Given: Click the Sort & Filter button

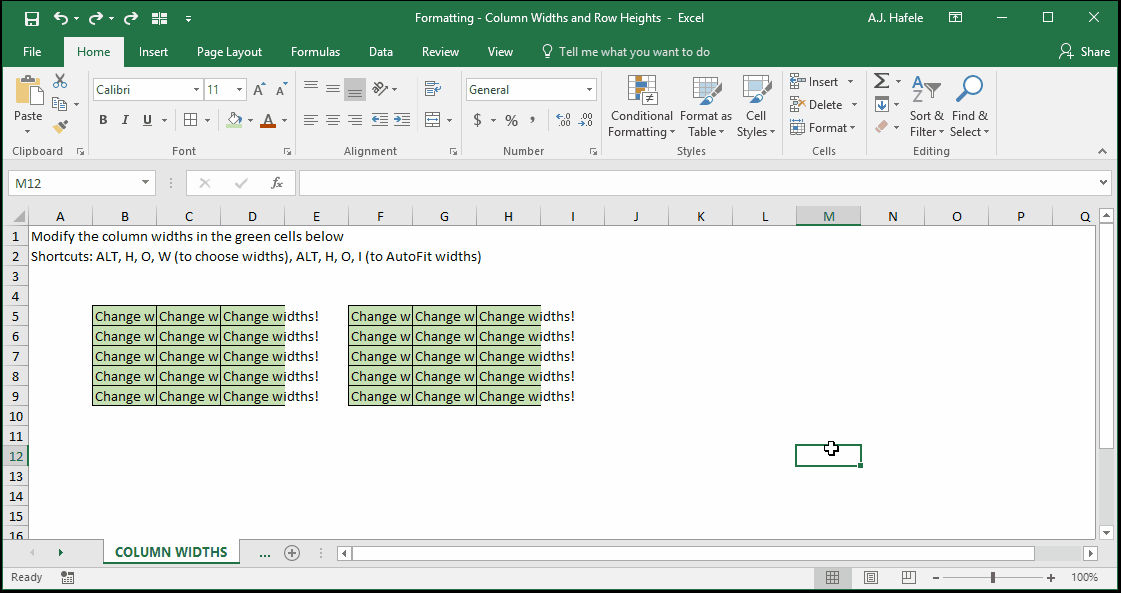Looking at the screenshot, I should [927, 106].
